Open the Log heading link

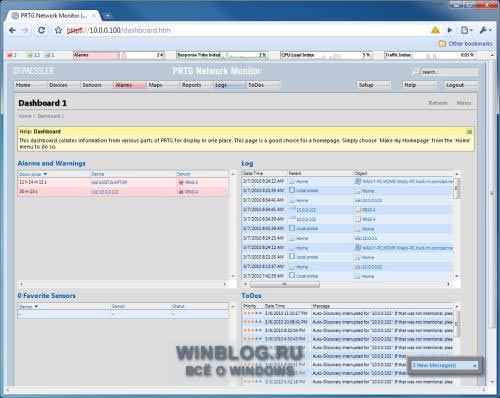click(x=247, y=163)
